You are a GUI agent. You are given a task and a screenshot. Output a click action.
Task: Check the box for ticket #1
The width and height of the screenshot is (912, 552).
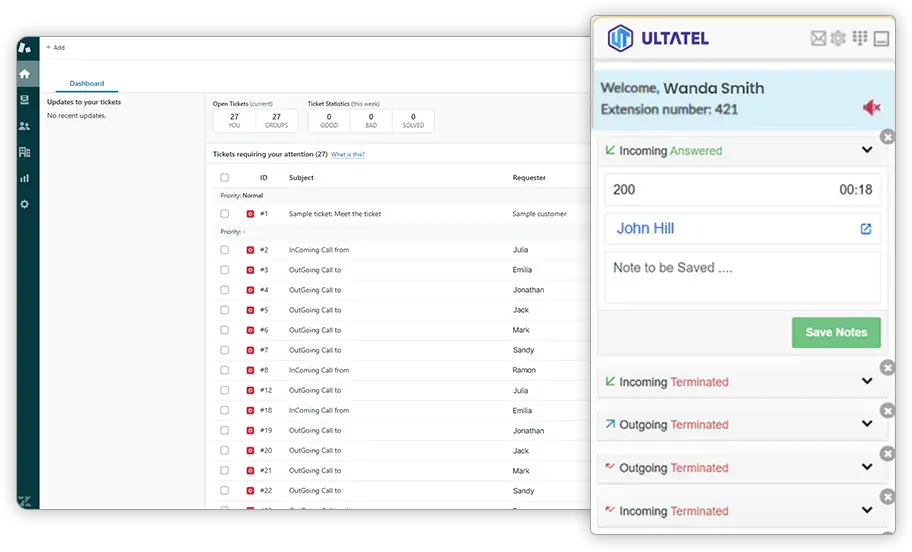224,214
